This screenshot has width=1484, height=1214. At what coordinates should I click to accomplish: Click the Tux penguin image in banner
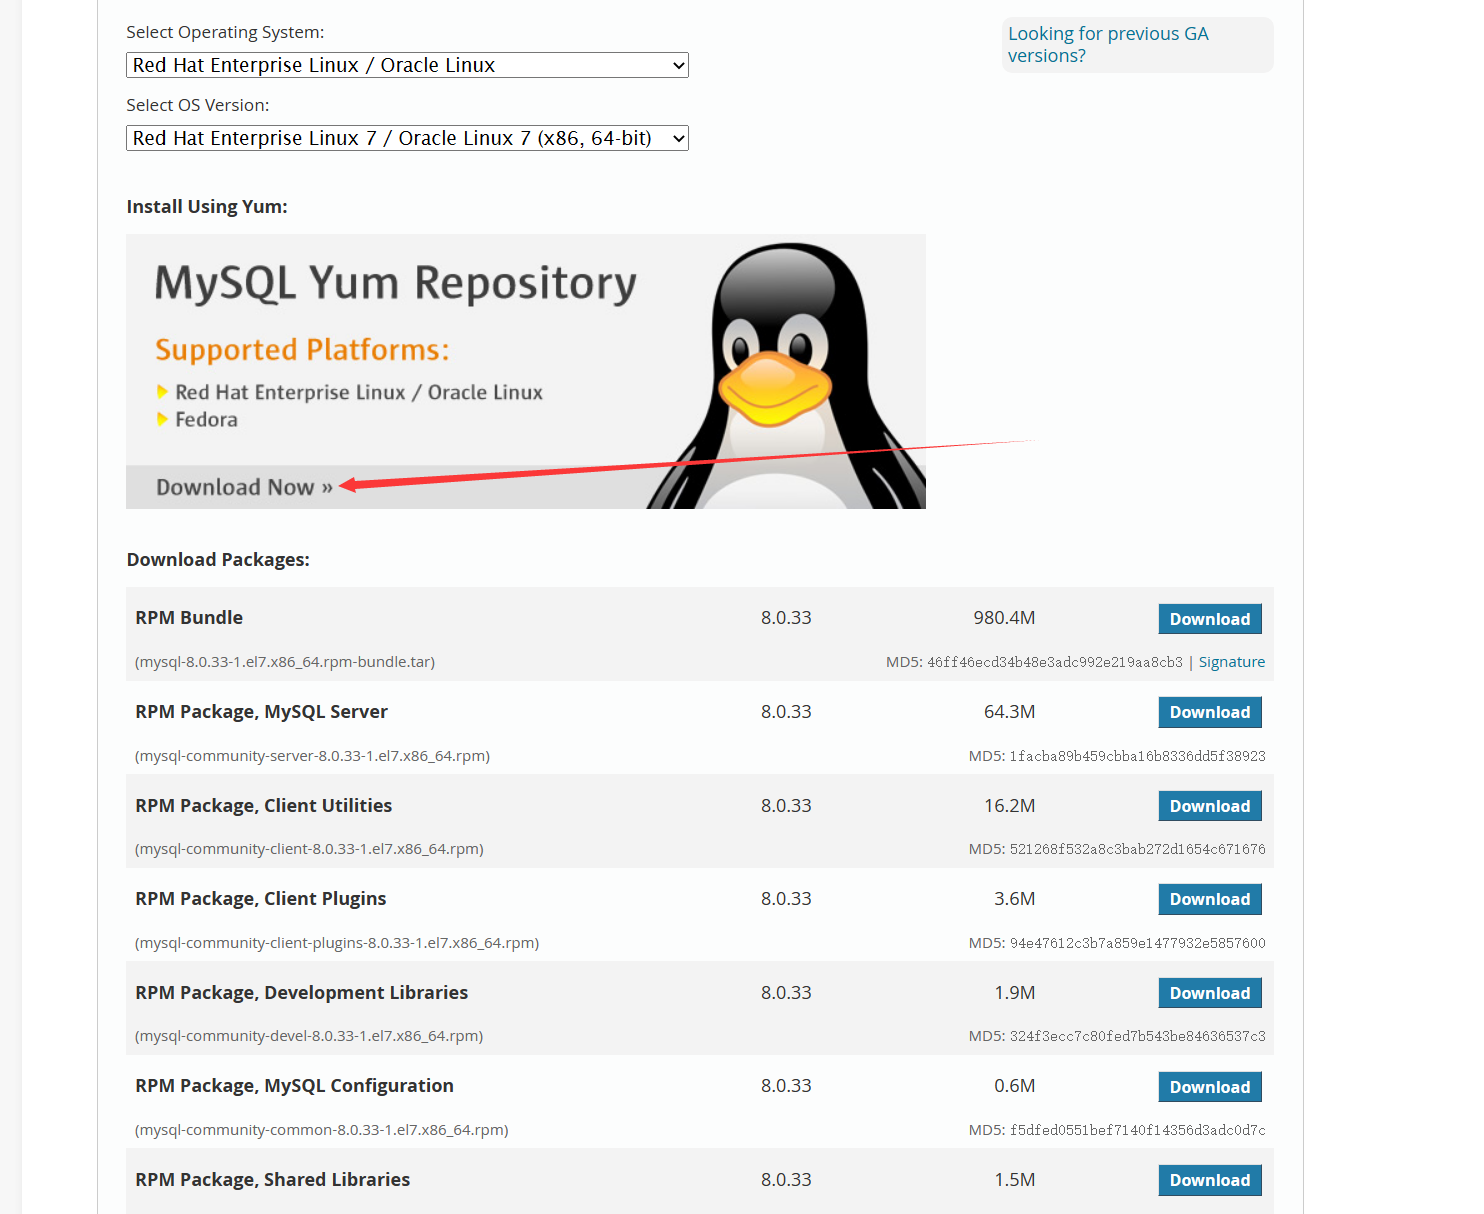(785, 375)
